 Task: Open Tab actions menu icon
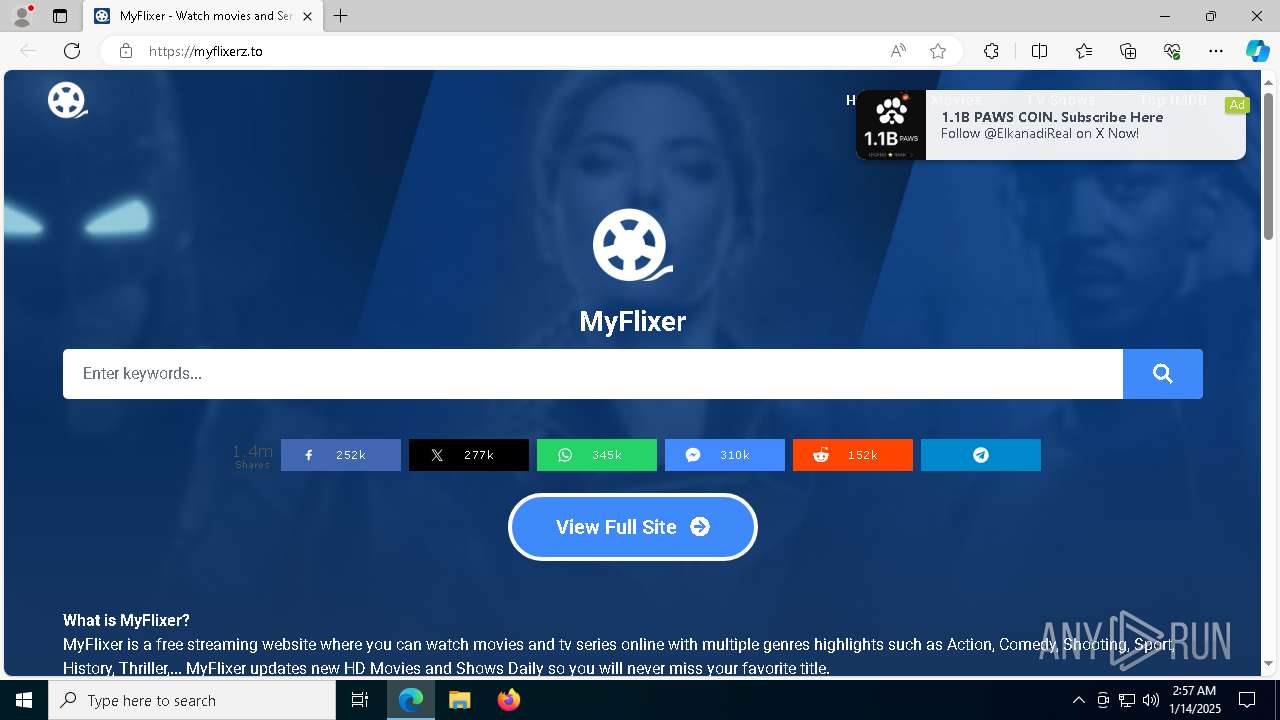(60, 16)
